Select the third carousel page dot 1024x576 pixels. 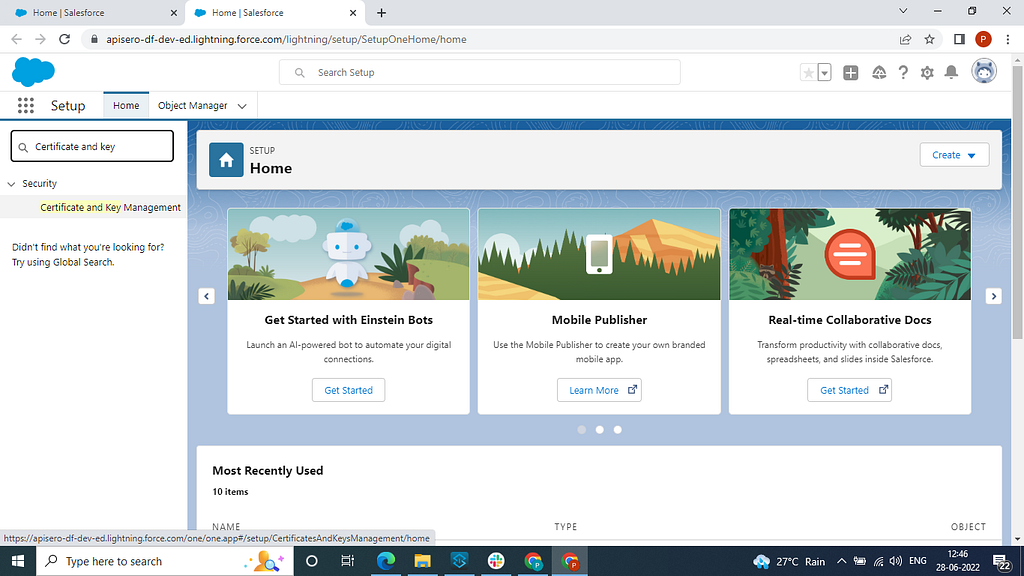617,430
